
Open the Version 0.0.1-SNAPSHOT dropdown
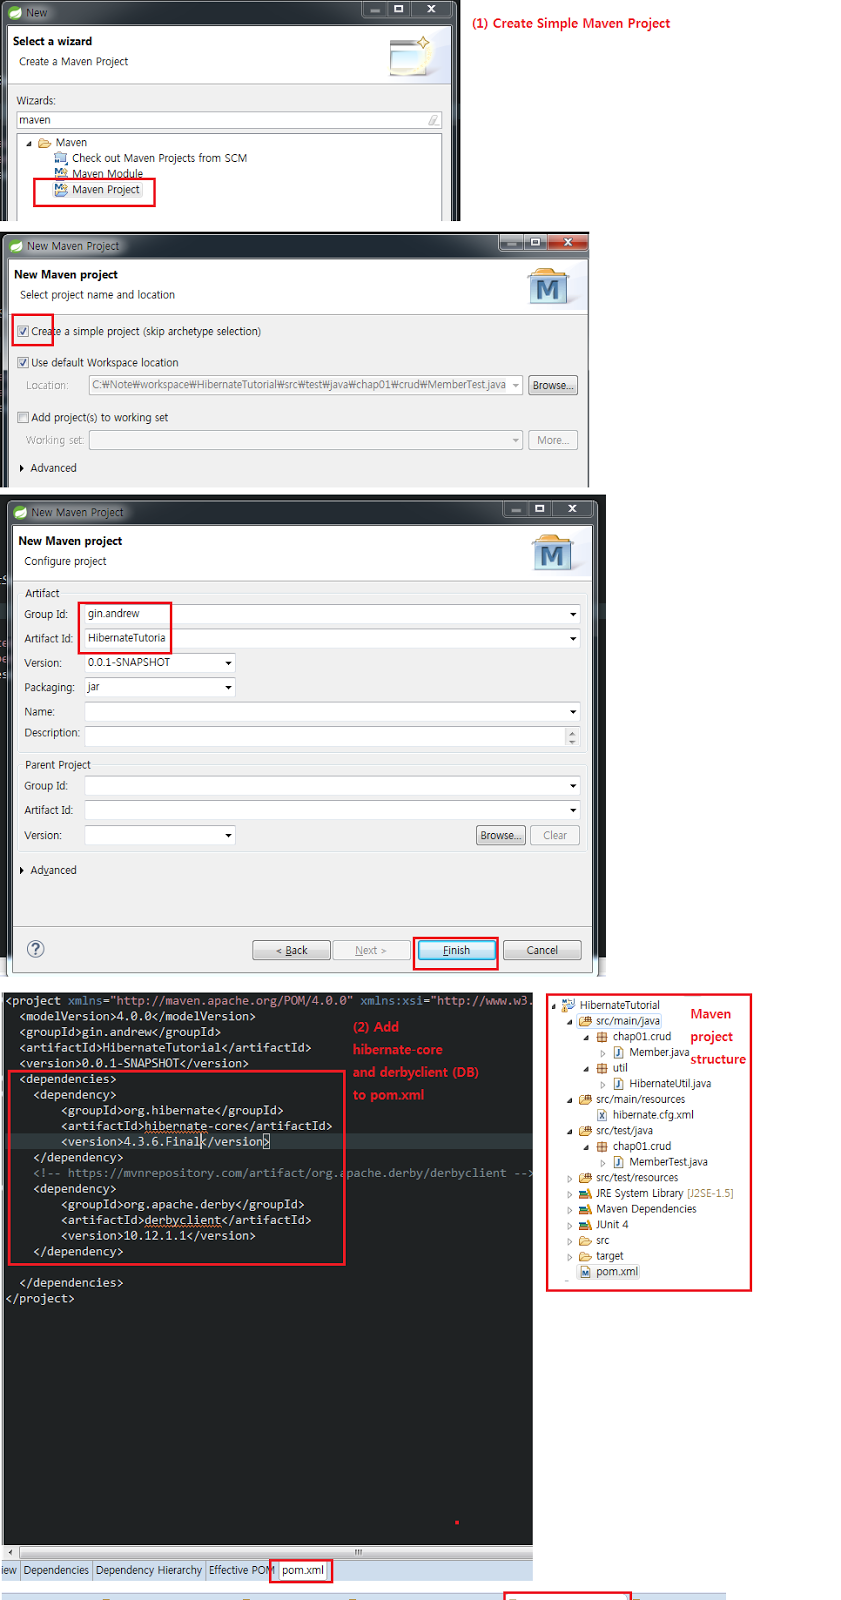click(229, 663)
